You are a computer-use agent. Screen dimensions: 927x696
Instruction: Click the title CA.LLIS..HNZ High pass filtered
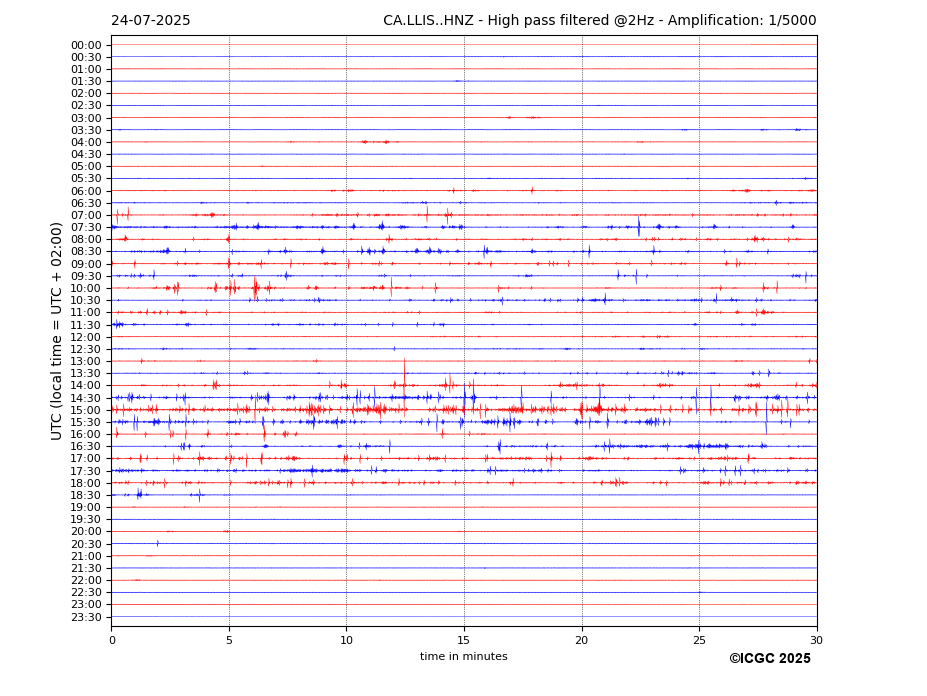point(599,21)
